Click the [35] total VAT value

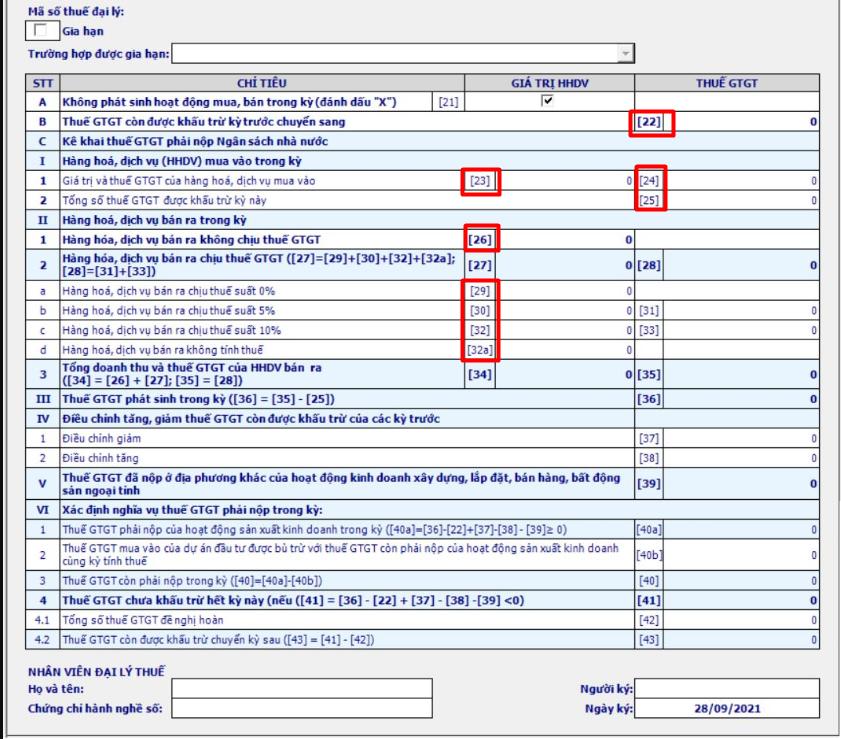(x=742, y=374)
